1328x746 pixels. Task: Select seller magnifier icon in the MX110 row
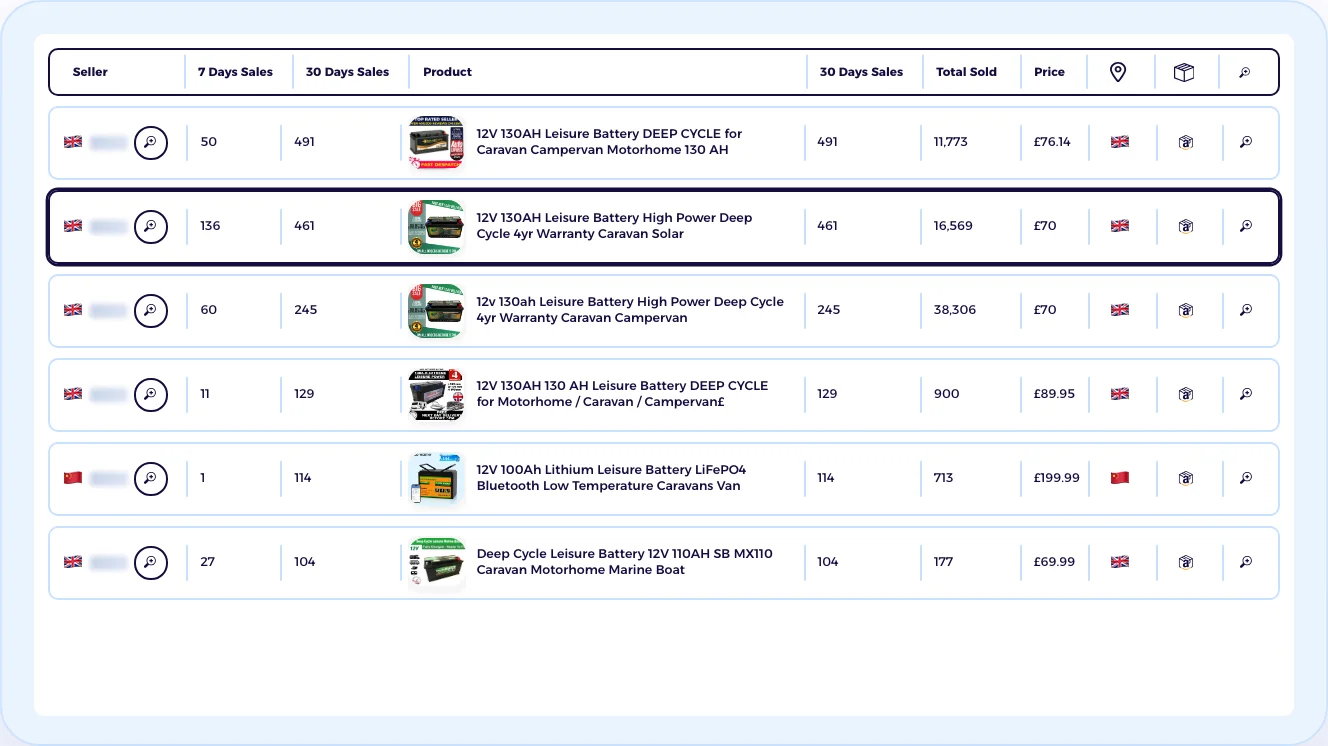[x=151, y=562]
